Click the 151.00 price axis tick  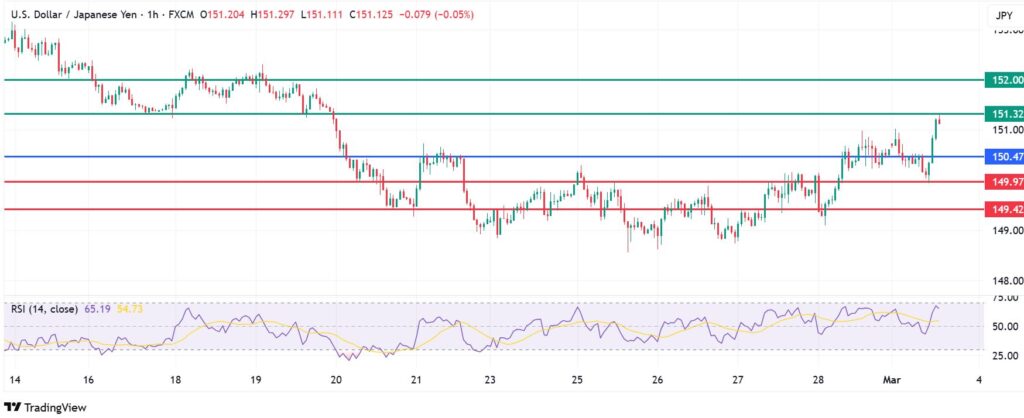click(1003, 130)
